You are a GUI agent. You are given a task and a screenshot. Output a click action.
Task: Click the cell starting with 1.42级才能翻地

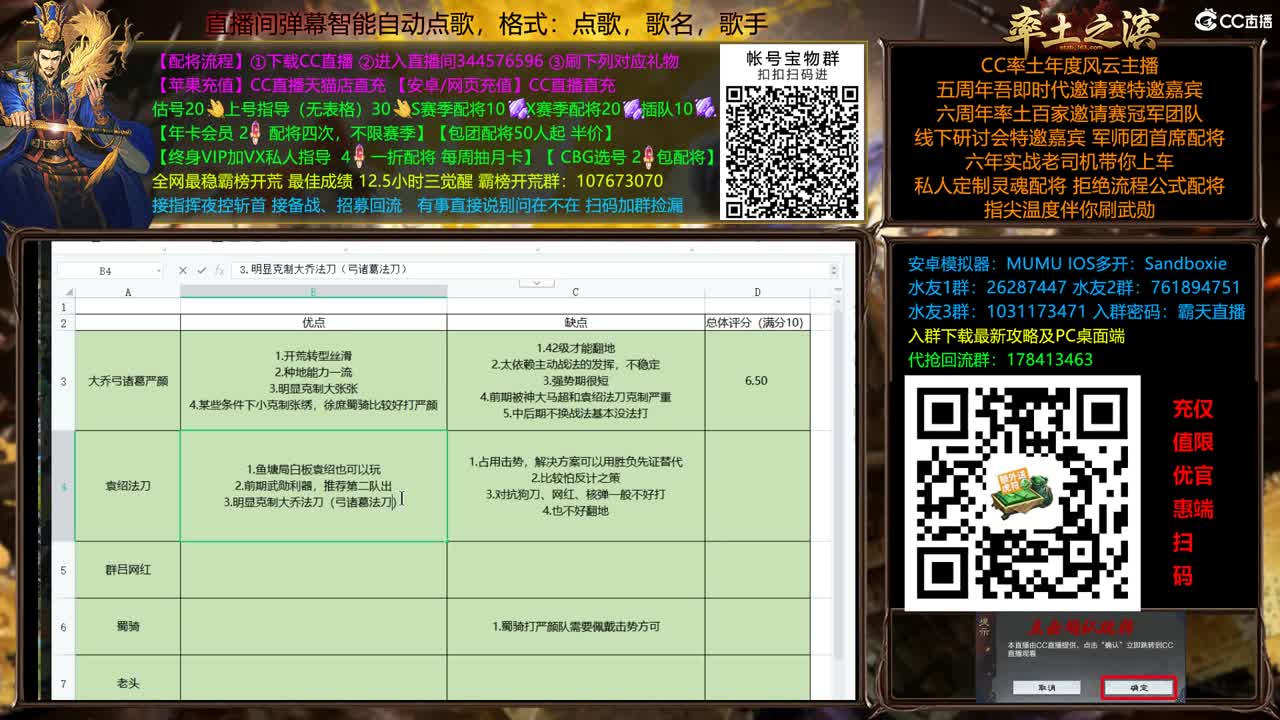click(575, 381)
